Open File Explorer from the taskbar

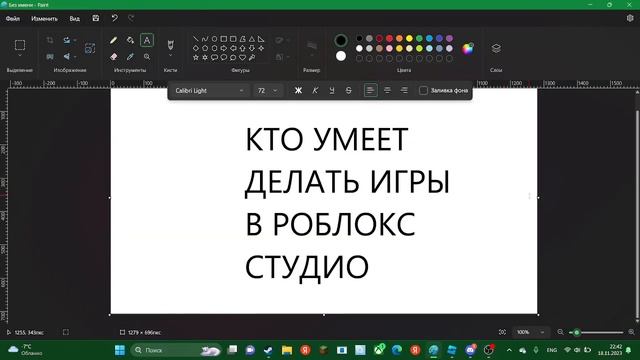pyautogui.click(x=287, y=350)
